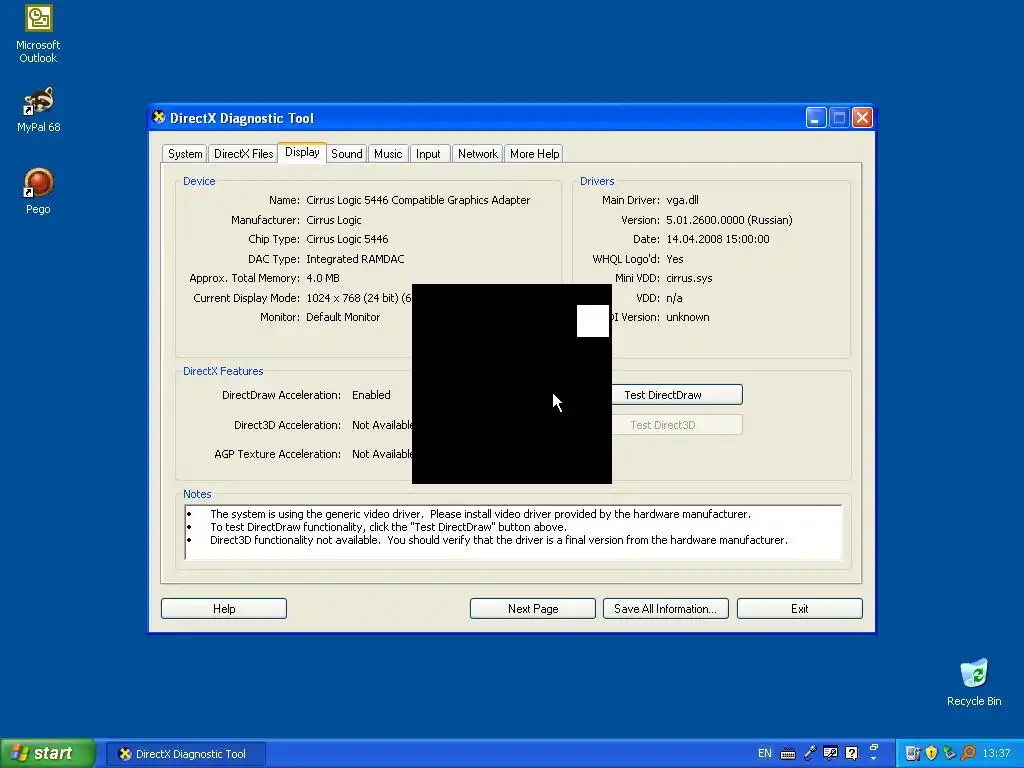
Task: Click note 'Direct3D functionality not available'
Action: [x=498, y=540]
